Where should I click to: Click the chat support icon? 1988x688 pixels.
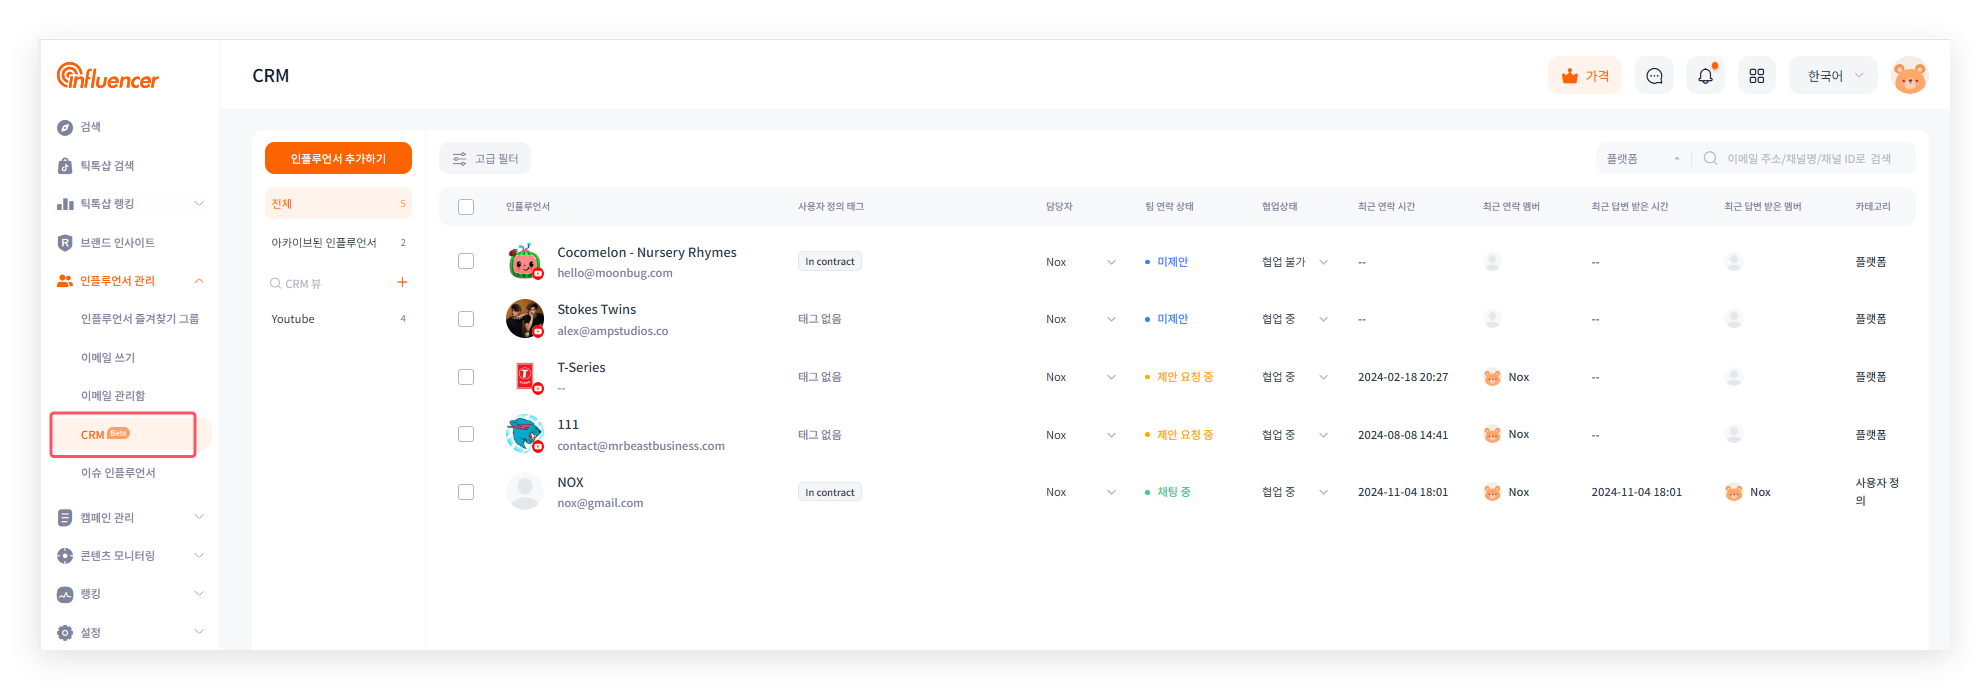(1654, 76)
